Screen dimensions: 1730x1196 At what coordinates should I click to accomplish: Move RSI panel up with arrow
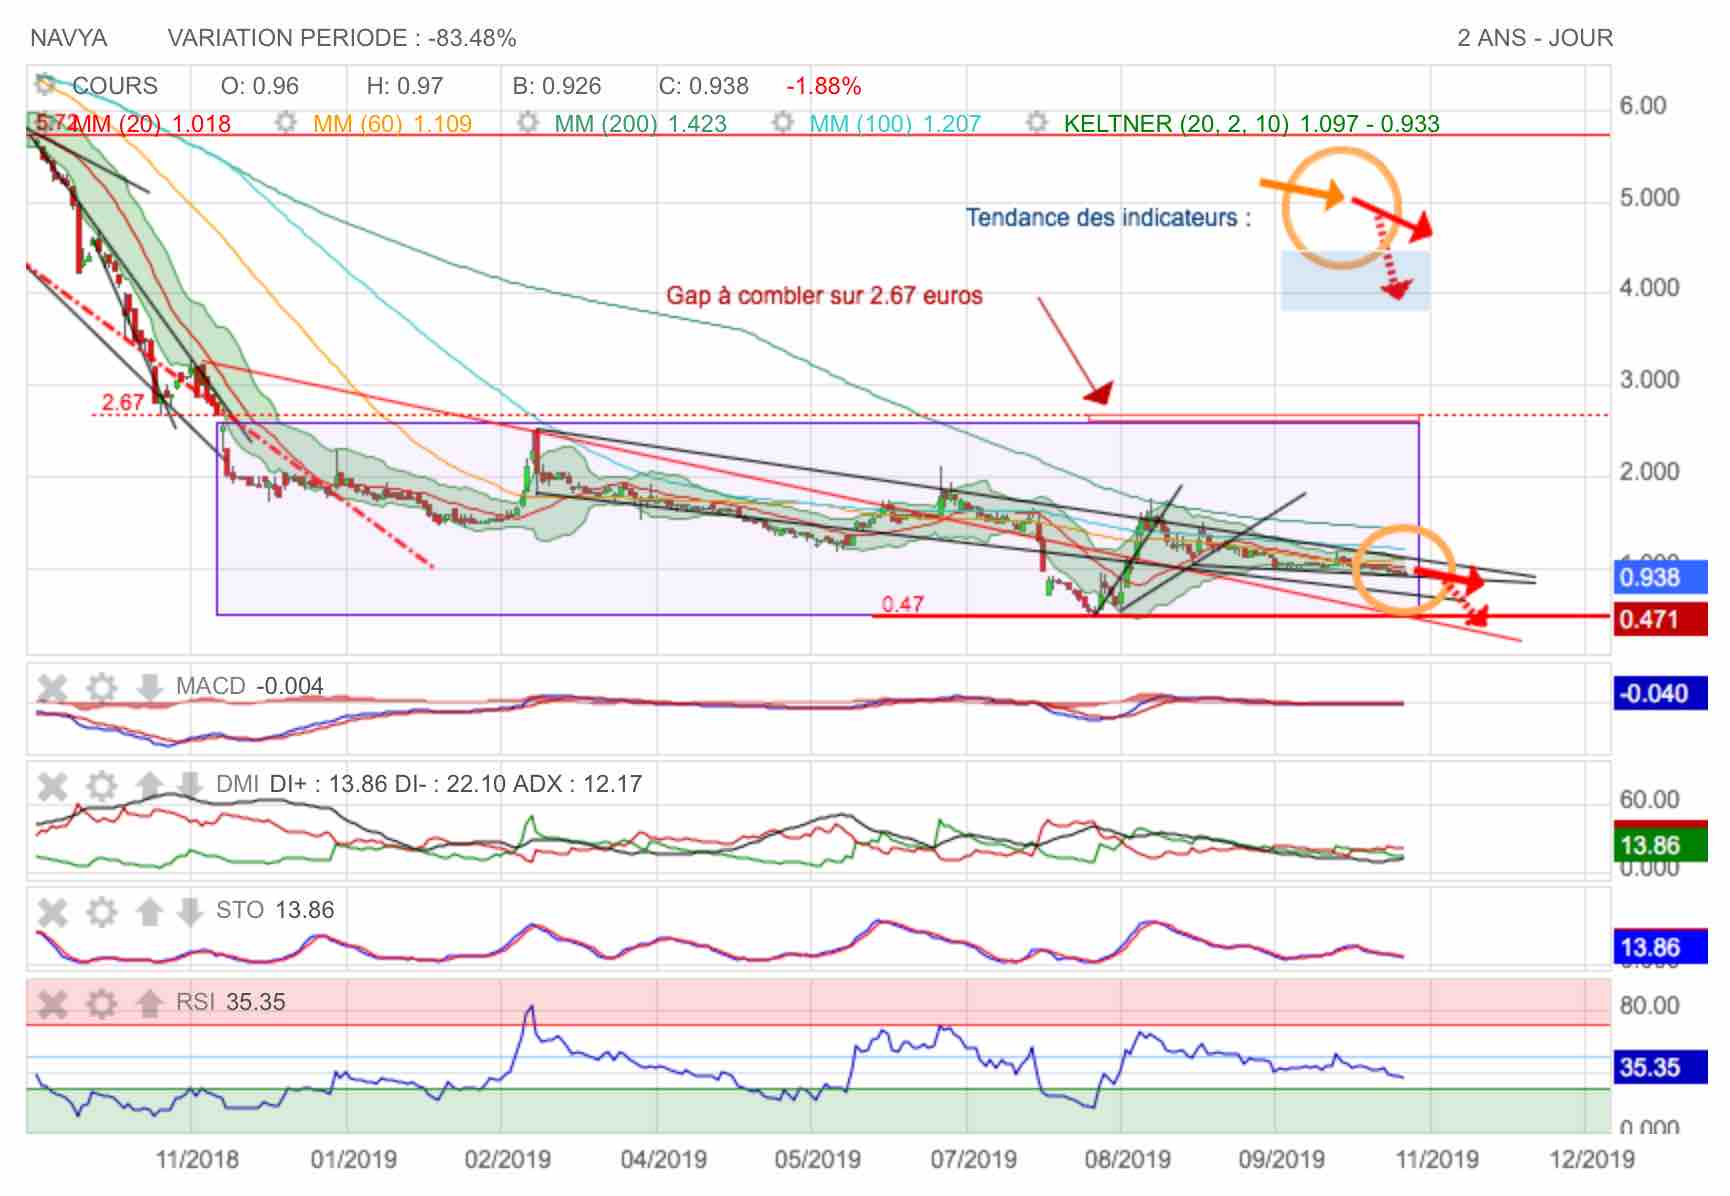point(149,1002)
